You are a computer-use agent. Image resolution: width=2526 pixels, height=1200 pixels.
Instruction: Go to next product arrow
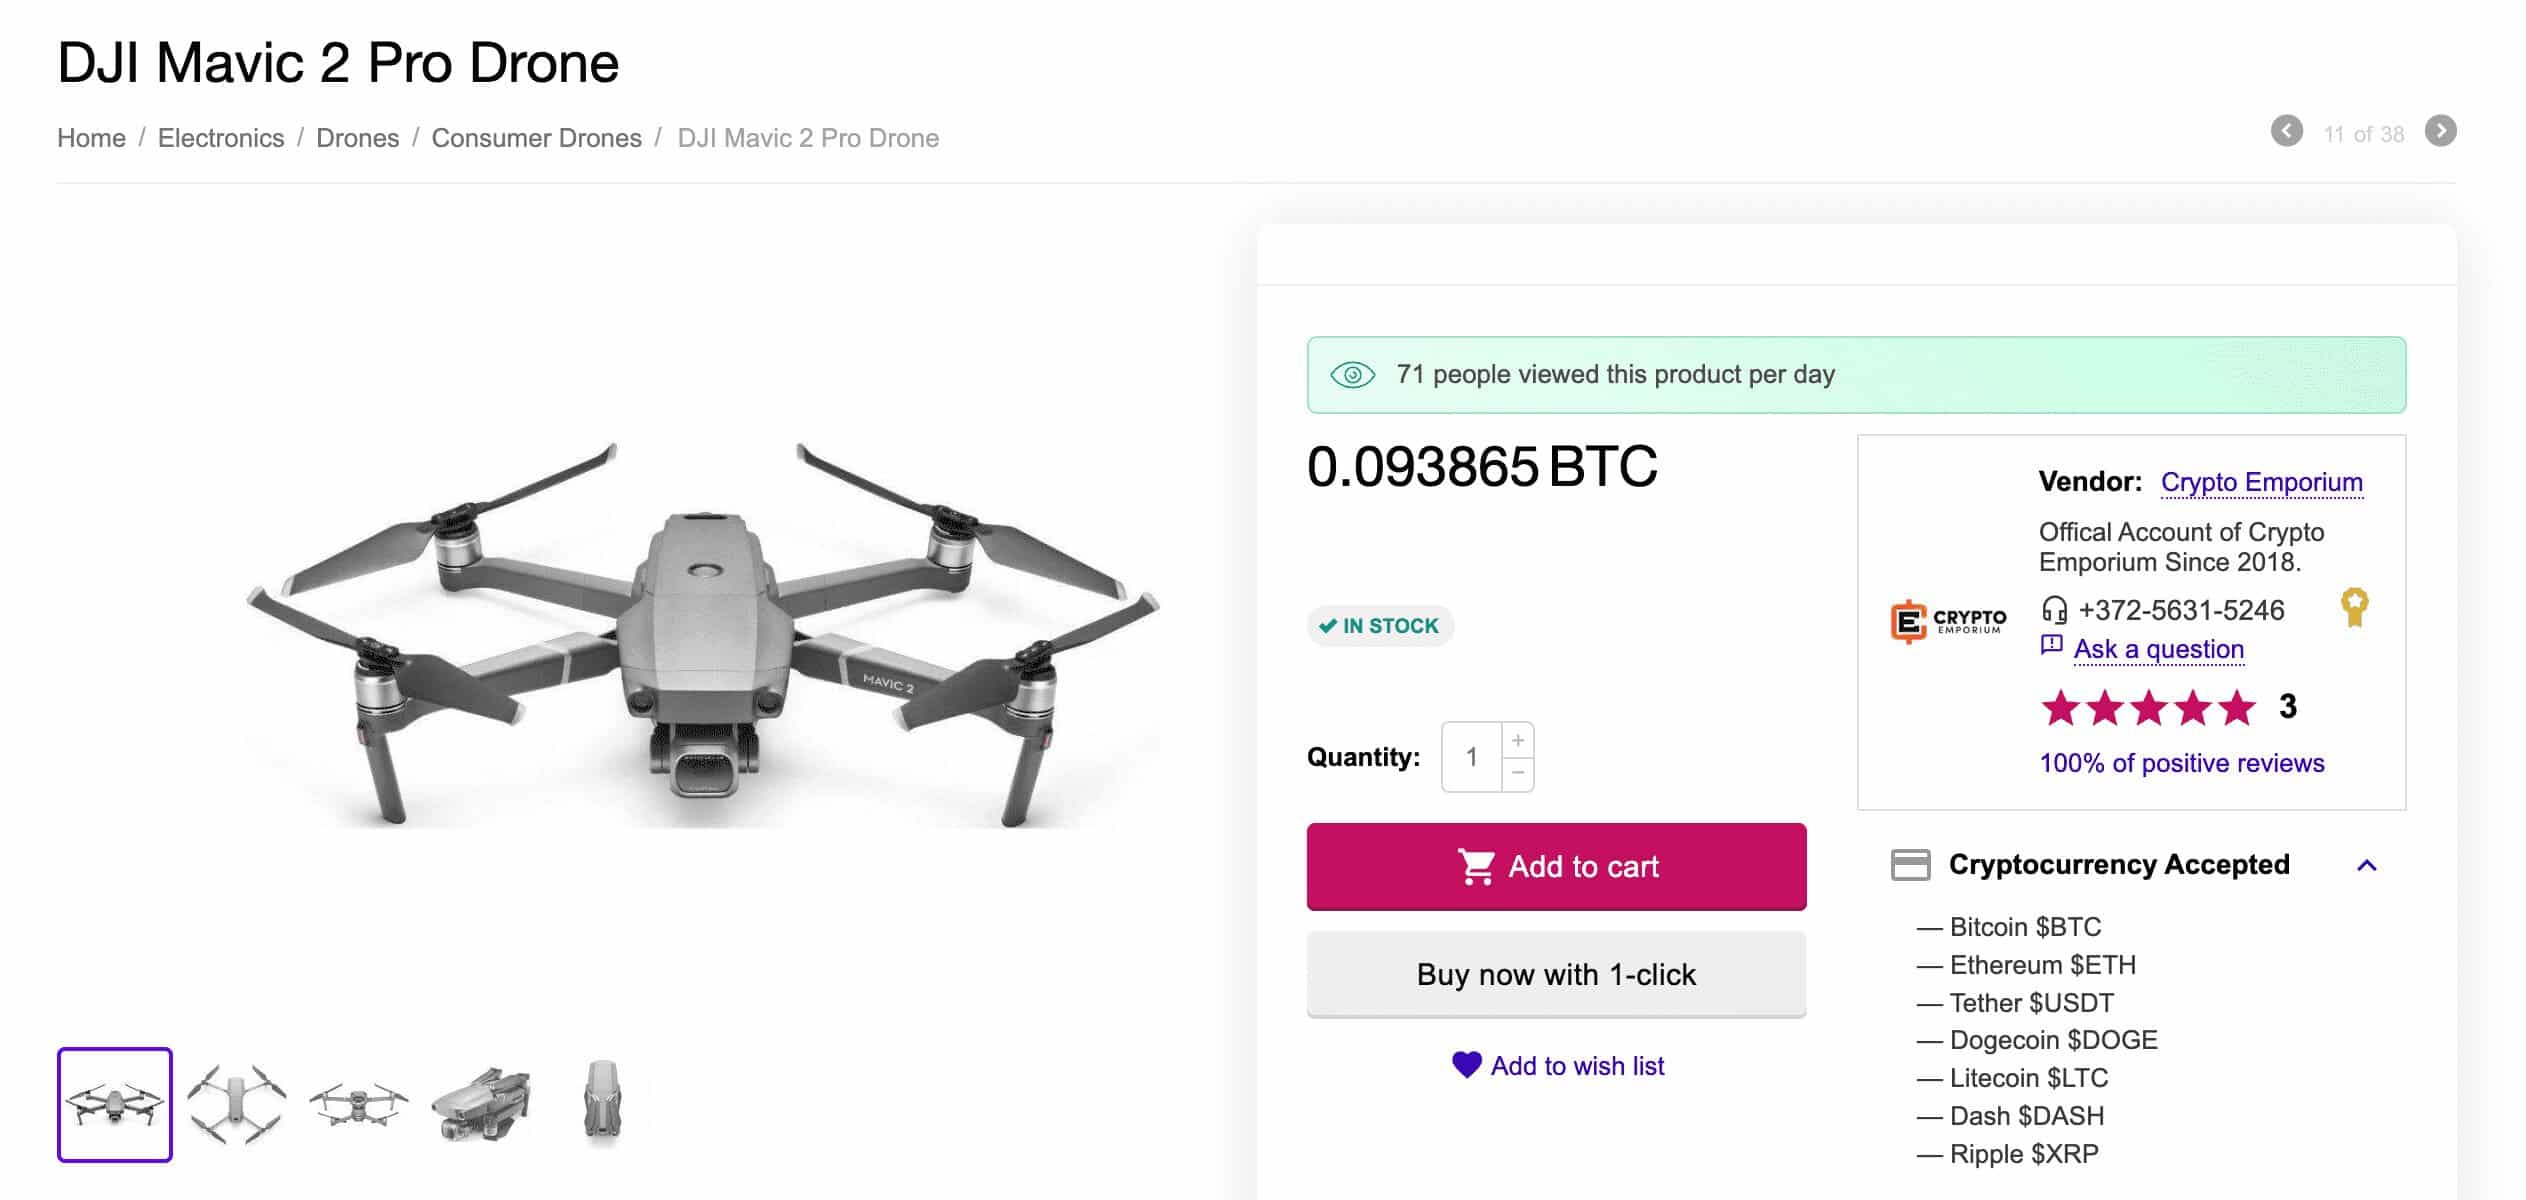click(2440, 131)
